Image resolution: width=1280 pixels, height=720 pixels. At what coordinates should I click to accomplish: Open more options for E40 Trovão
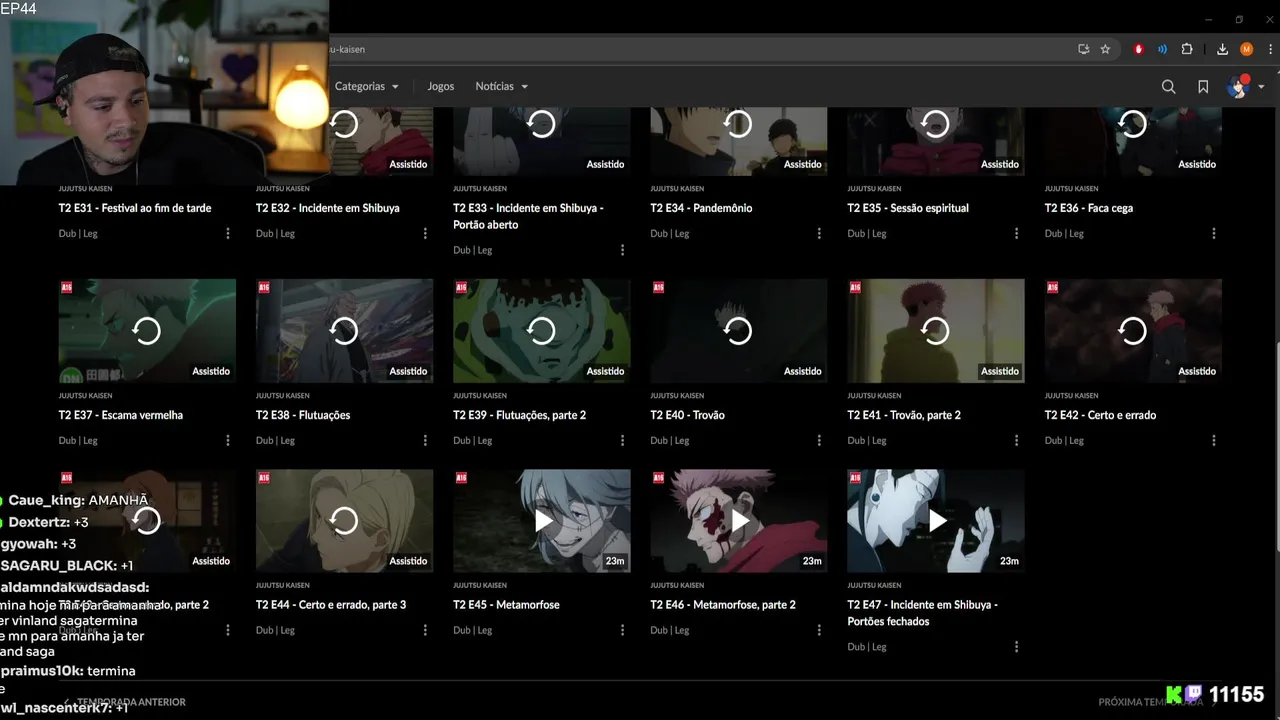819,440
